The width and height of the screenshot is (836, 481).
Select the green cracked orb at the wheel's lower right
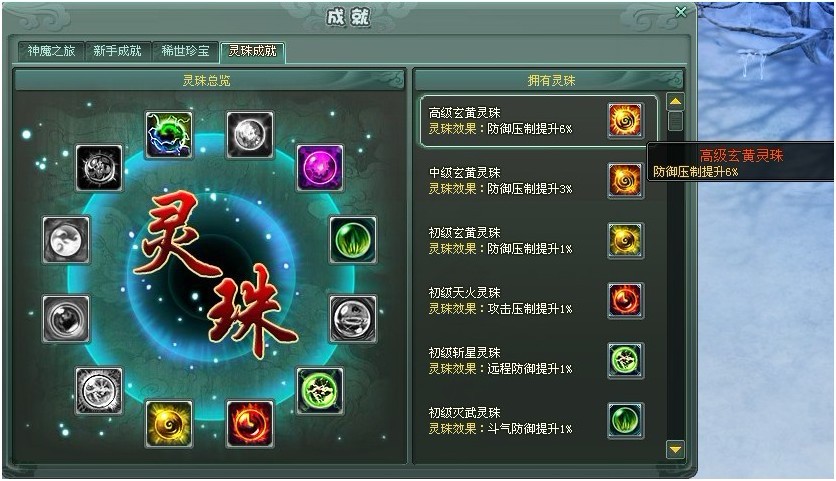click(x=320, y=390)
